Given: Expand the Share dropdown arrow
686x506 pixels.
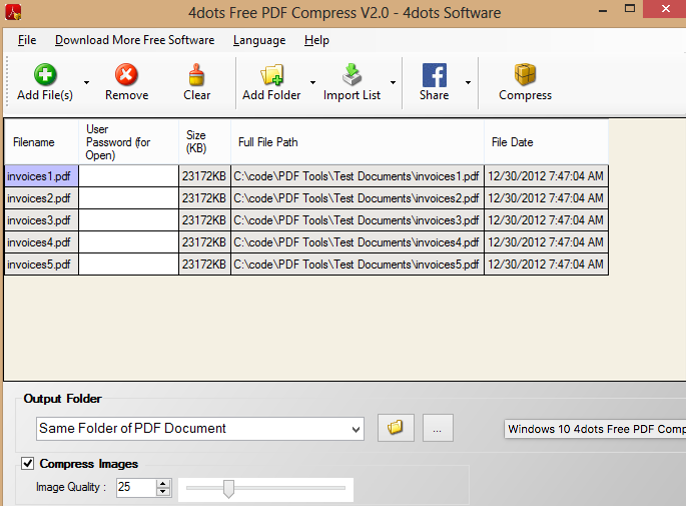Looking at the screenshot, I should click(468, 83).
